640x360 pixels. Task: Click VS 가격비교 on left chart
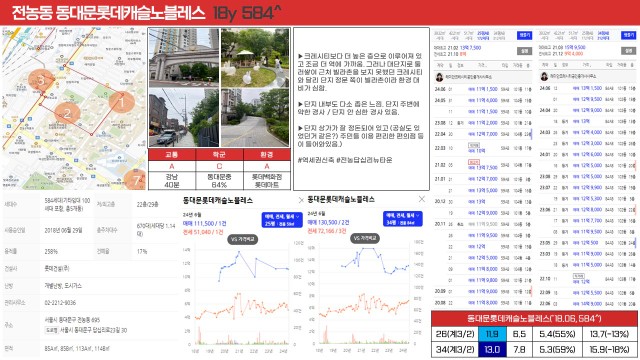pos(242,240)
